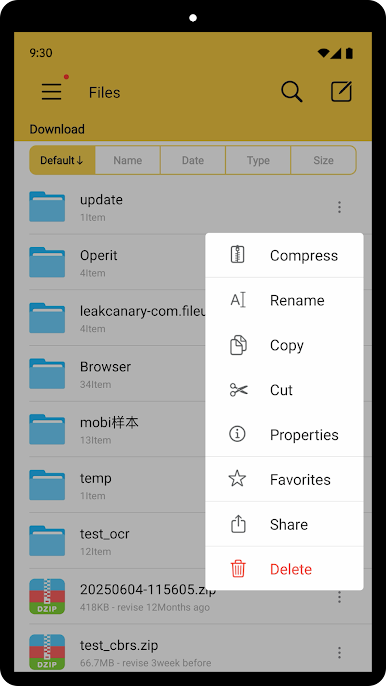386x686 pixels.
Task: Click the Rename text-cursor icon
Action: coord(238,300)
